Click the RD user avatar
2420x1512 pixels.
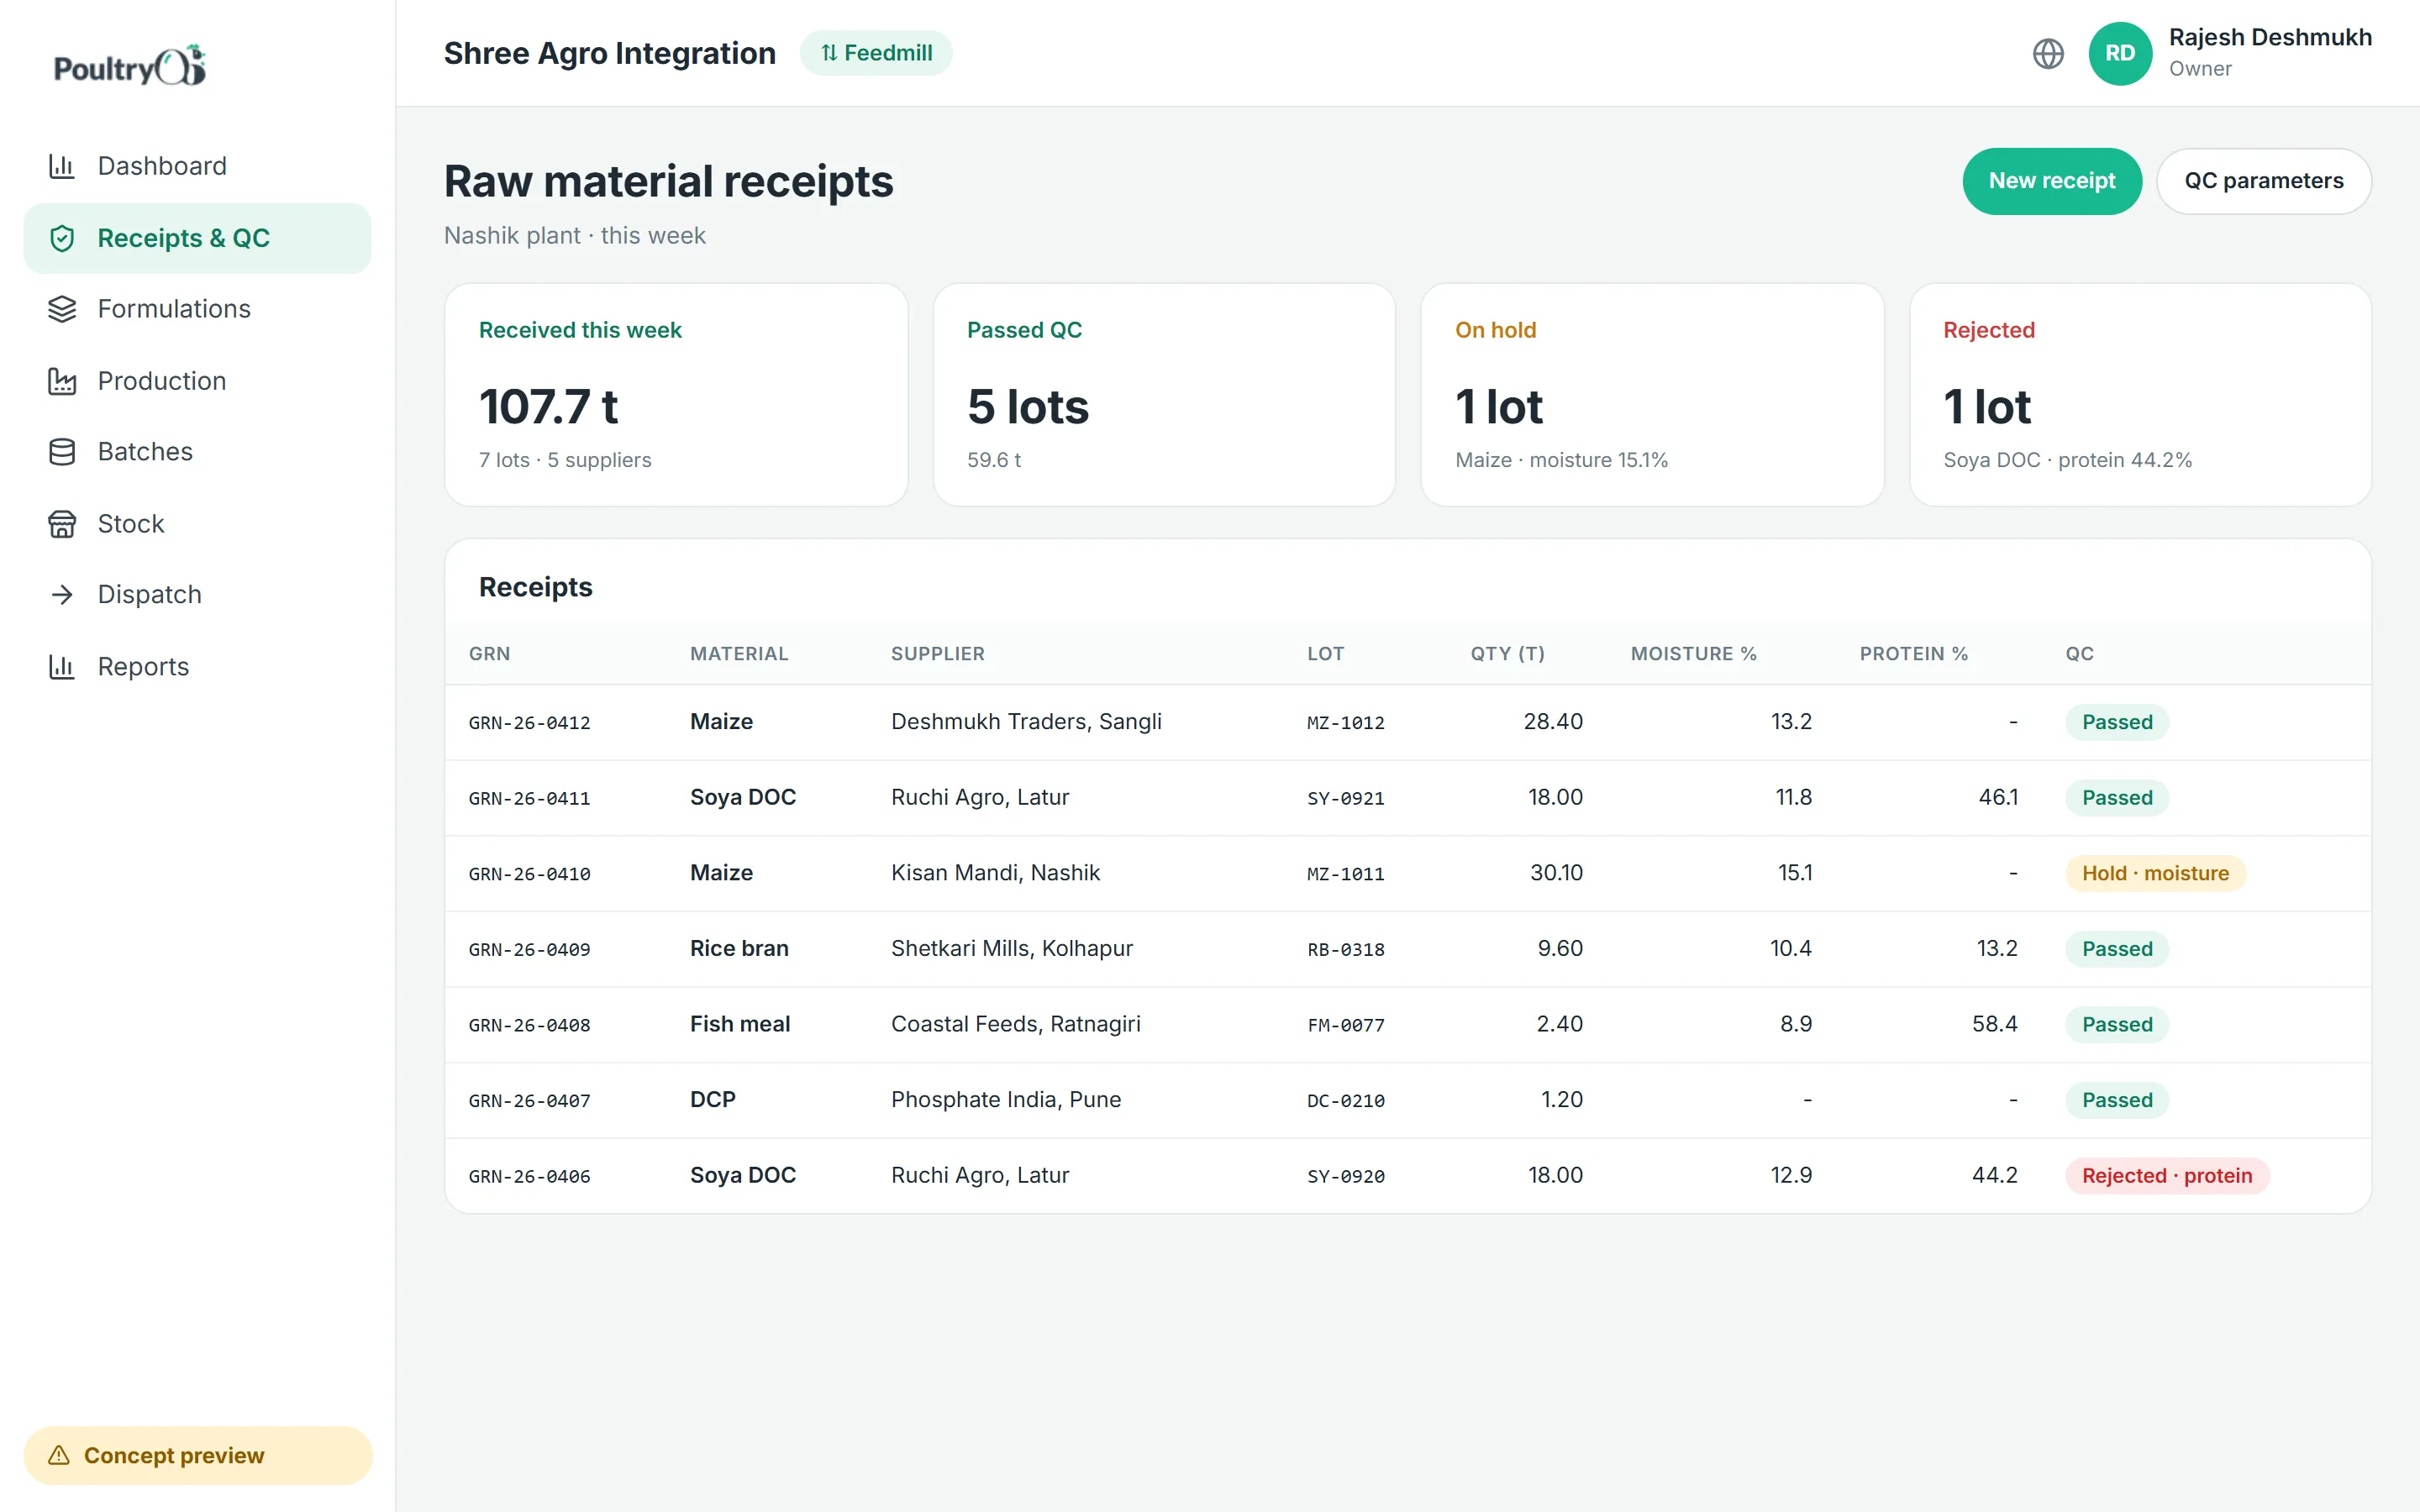coord(2120,53)
